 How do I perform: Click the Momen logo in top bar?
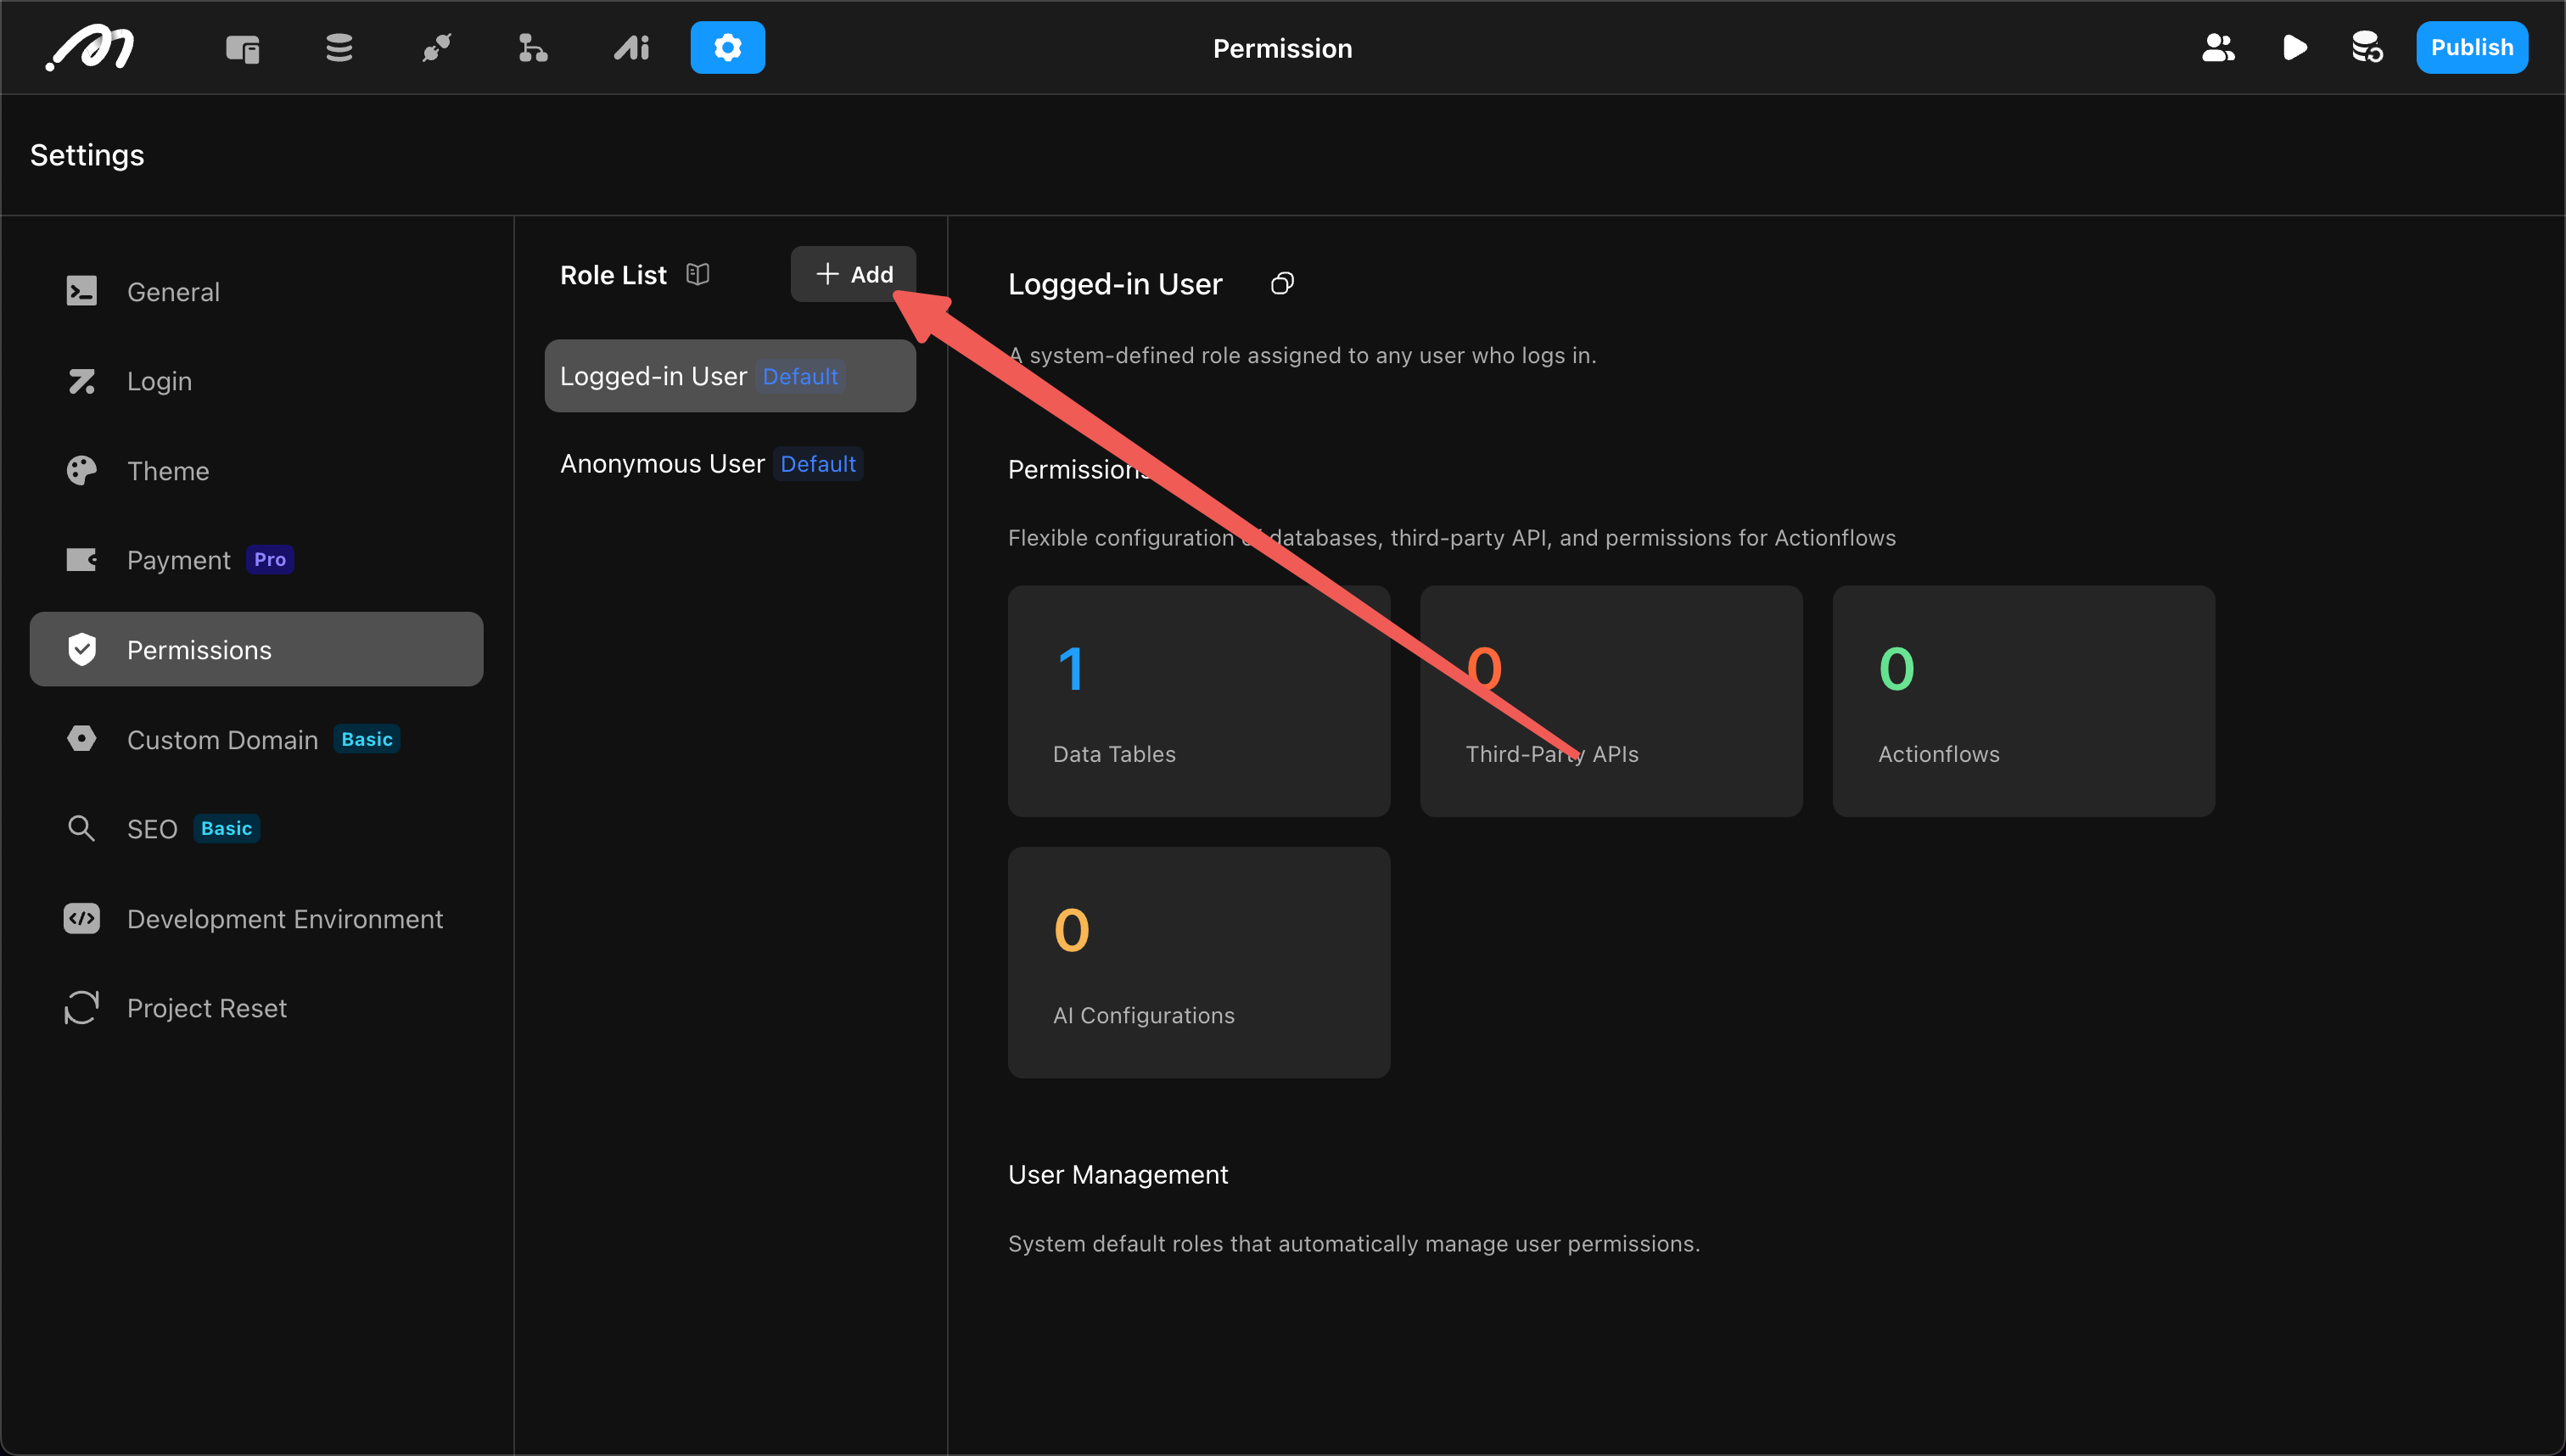pyautogui.click(x=91, y=48)
